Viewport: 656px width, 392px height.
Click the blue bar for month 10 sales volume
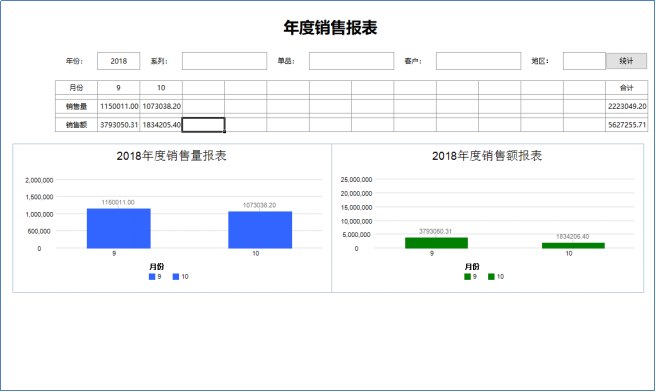(260, 230)
